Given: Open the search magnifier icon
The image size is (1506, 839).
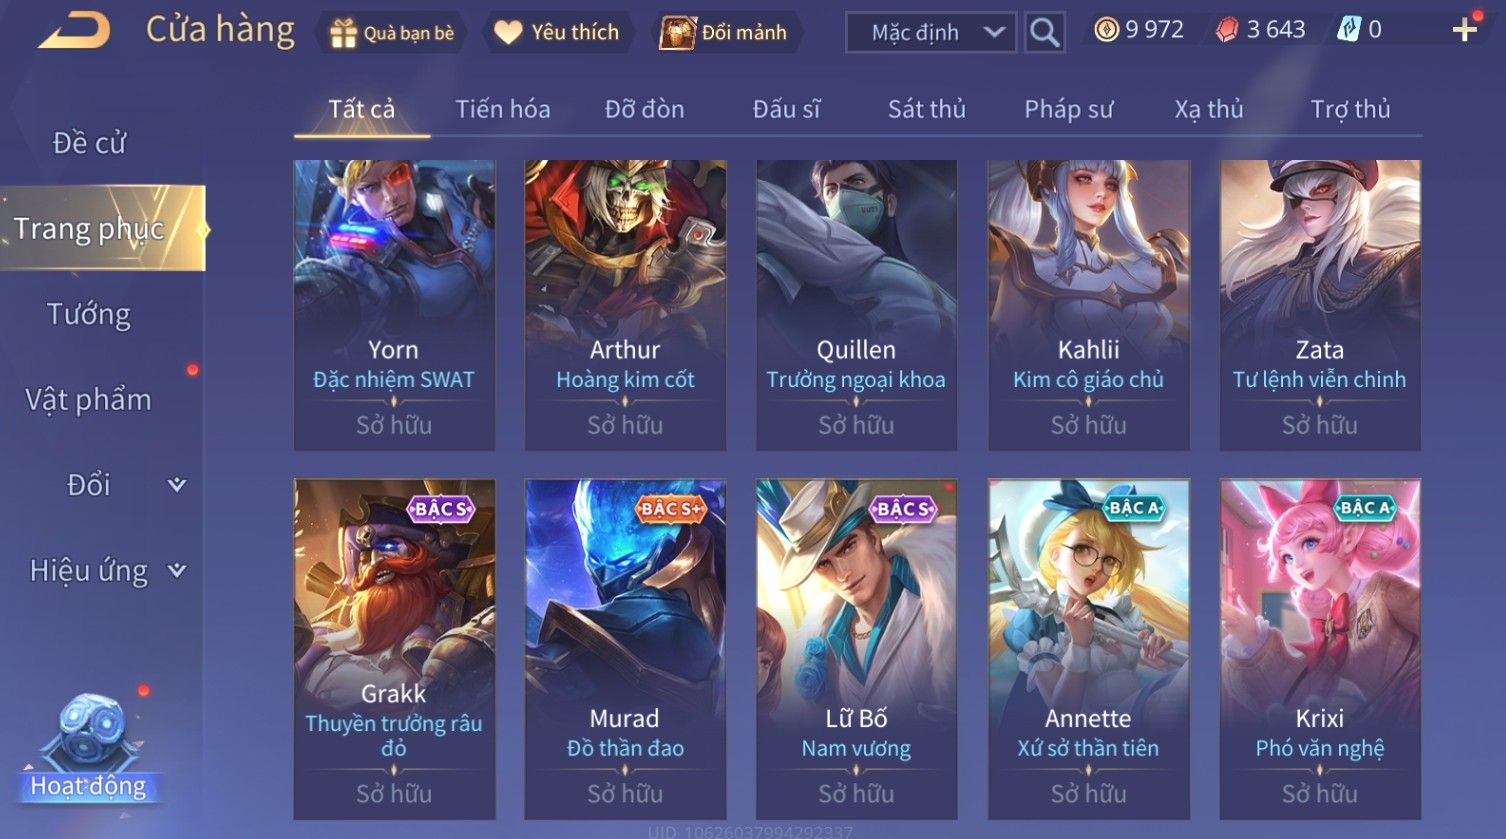Looking at the screenshot, I should click(1044, 33).
